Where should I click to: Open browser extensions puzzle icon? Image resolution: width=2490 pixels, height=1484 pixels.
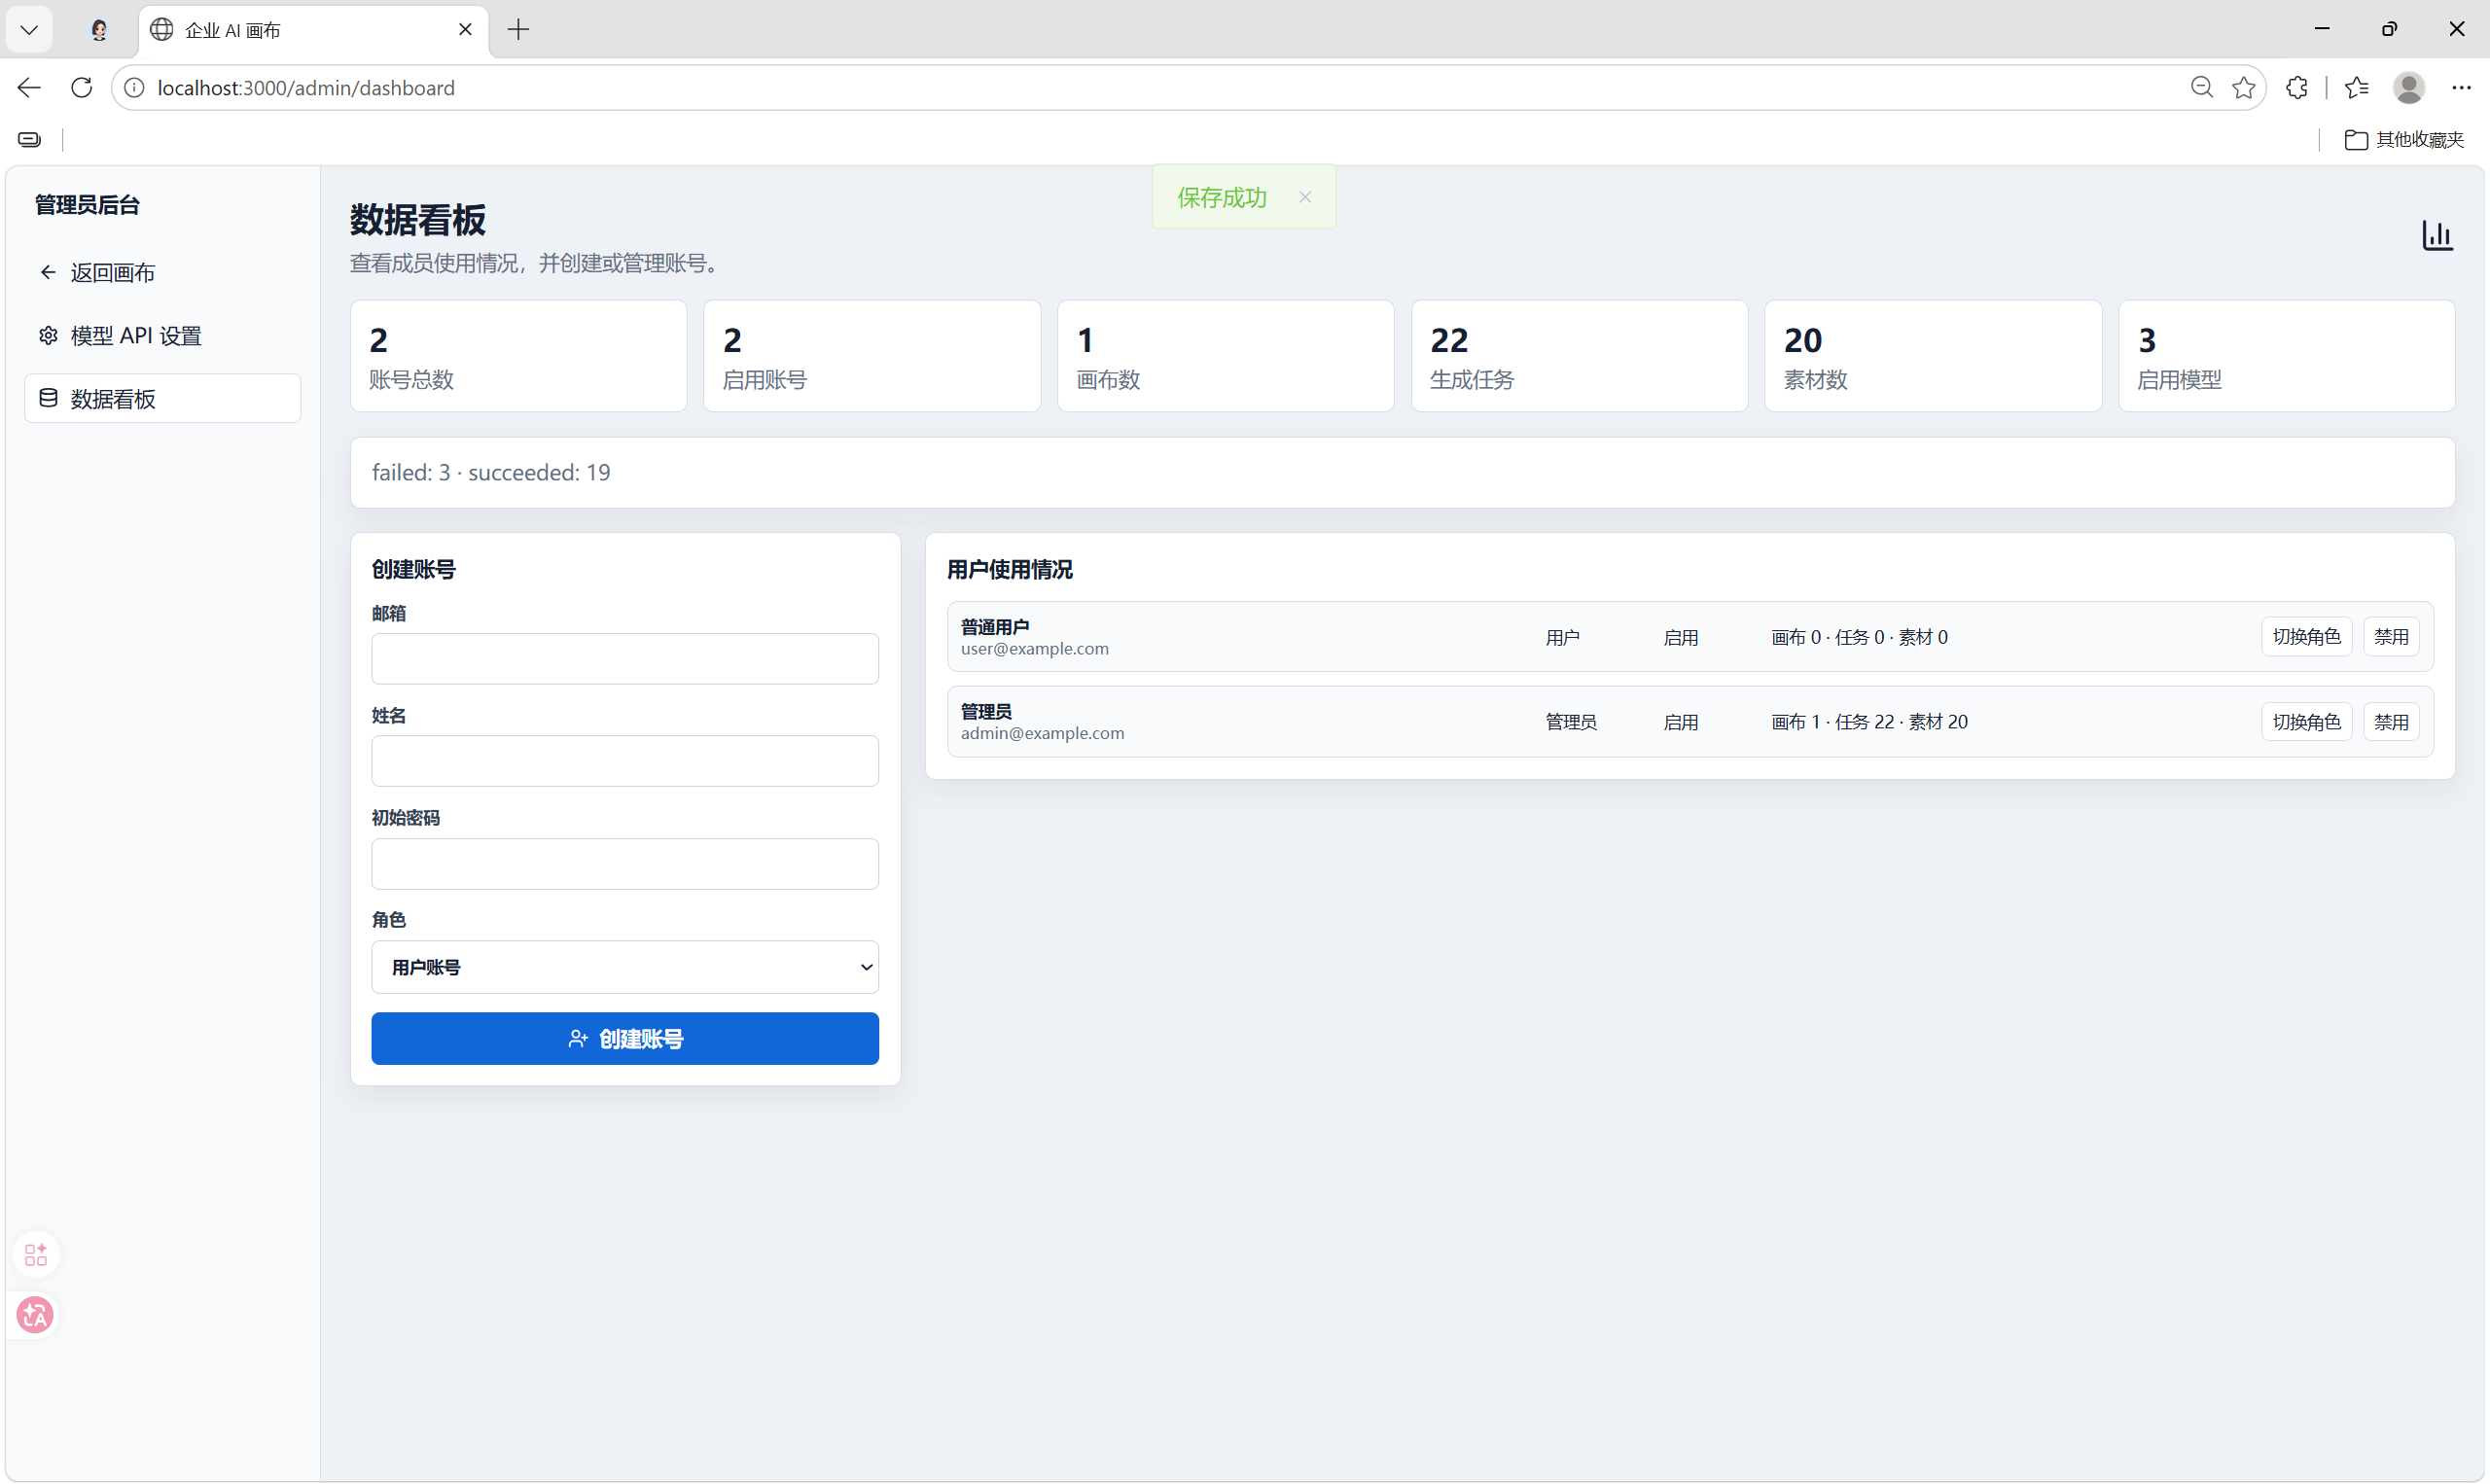click(2297, 88)
